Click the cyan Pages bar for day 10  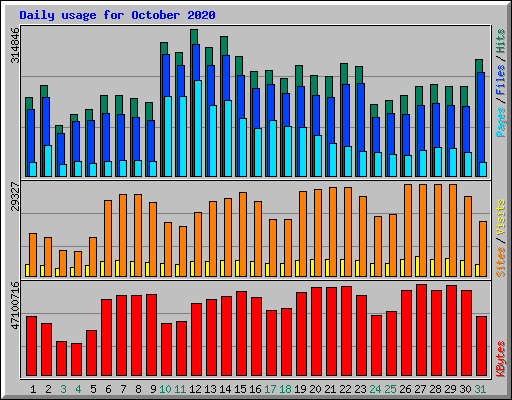point(168,136)
